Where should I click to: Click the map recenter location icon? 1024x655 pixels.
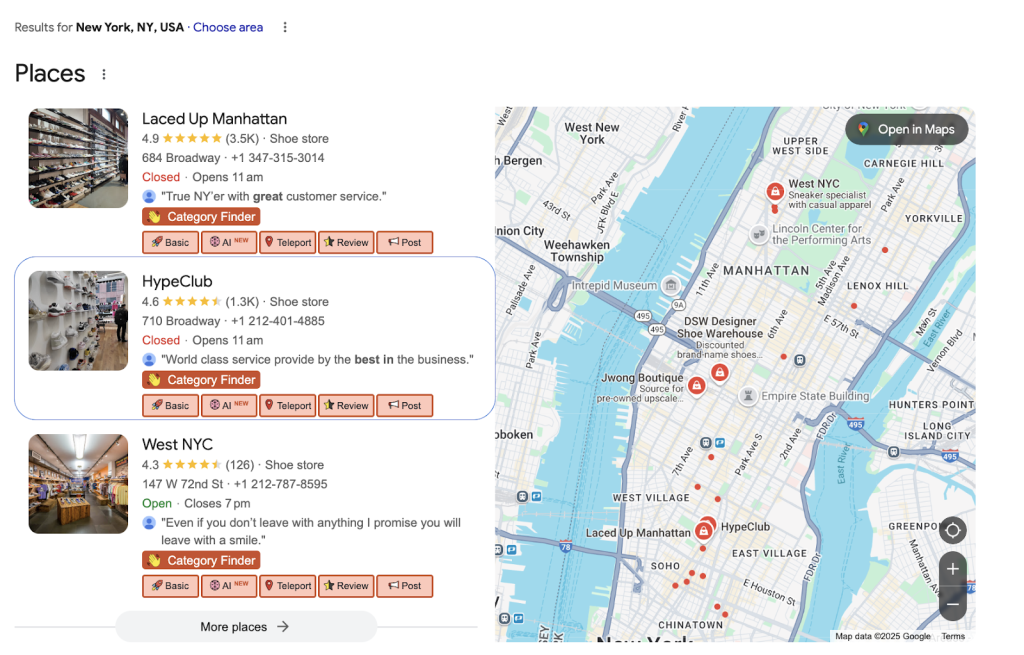click(x=952, y=530)
